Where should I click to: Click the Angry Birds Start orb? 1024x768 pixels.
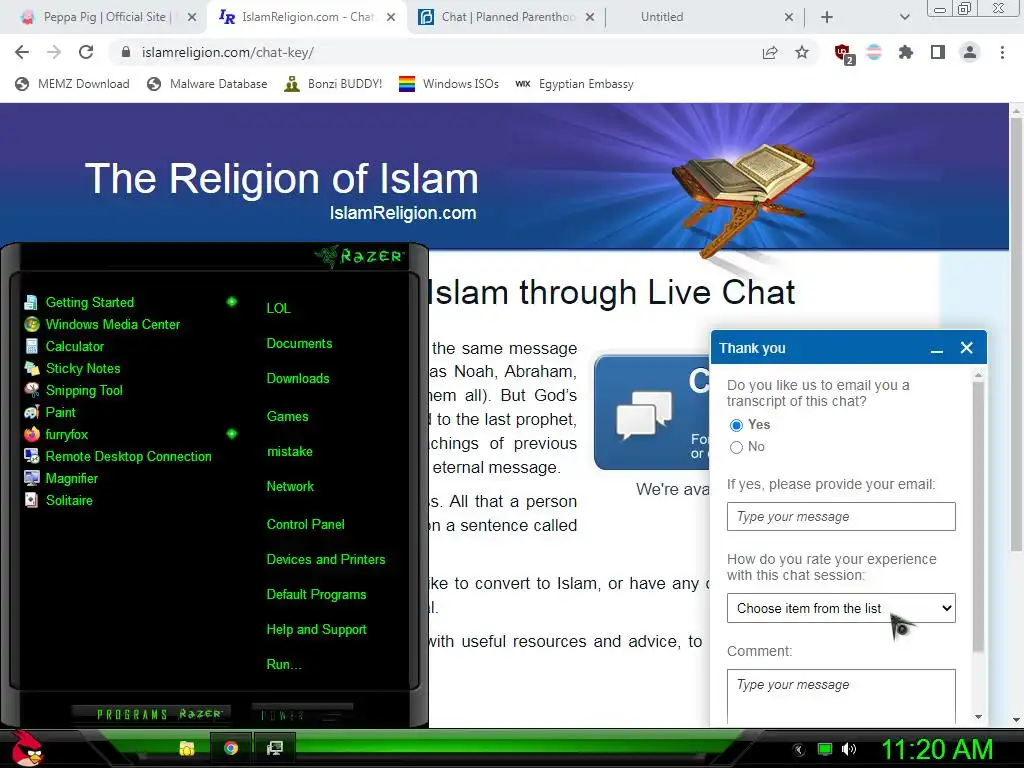point(27,748)
